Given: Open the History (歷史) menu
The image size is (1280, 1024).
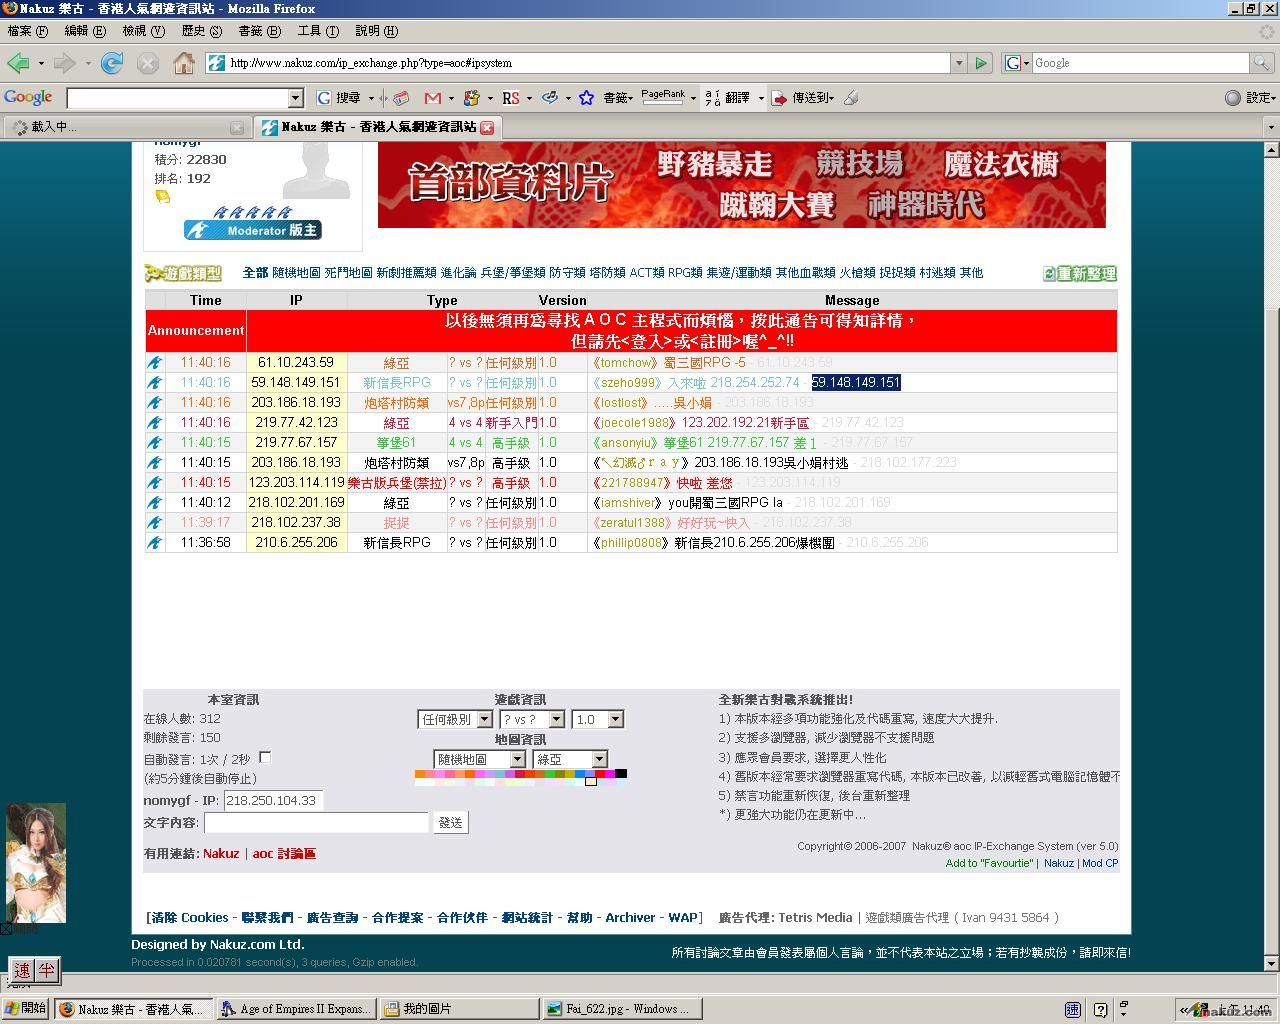Looking at the screenshot, I should (x=201, y=31).
